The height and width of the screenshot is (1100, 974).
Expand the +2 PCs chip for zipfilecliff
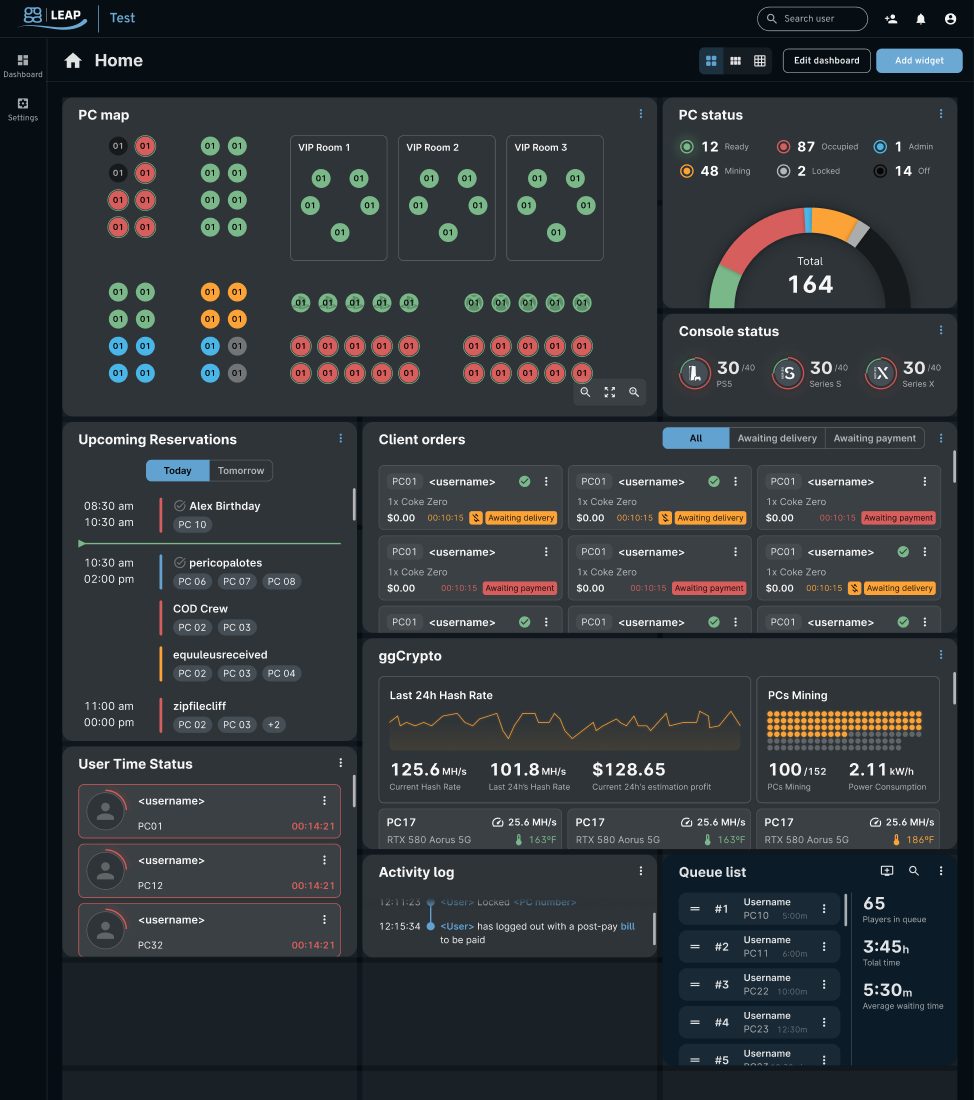coord(274,725)
